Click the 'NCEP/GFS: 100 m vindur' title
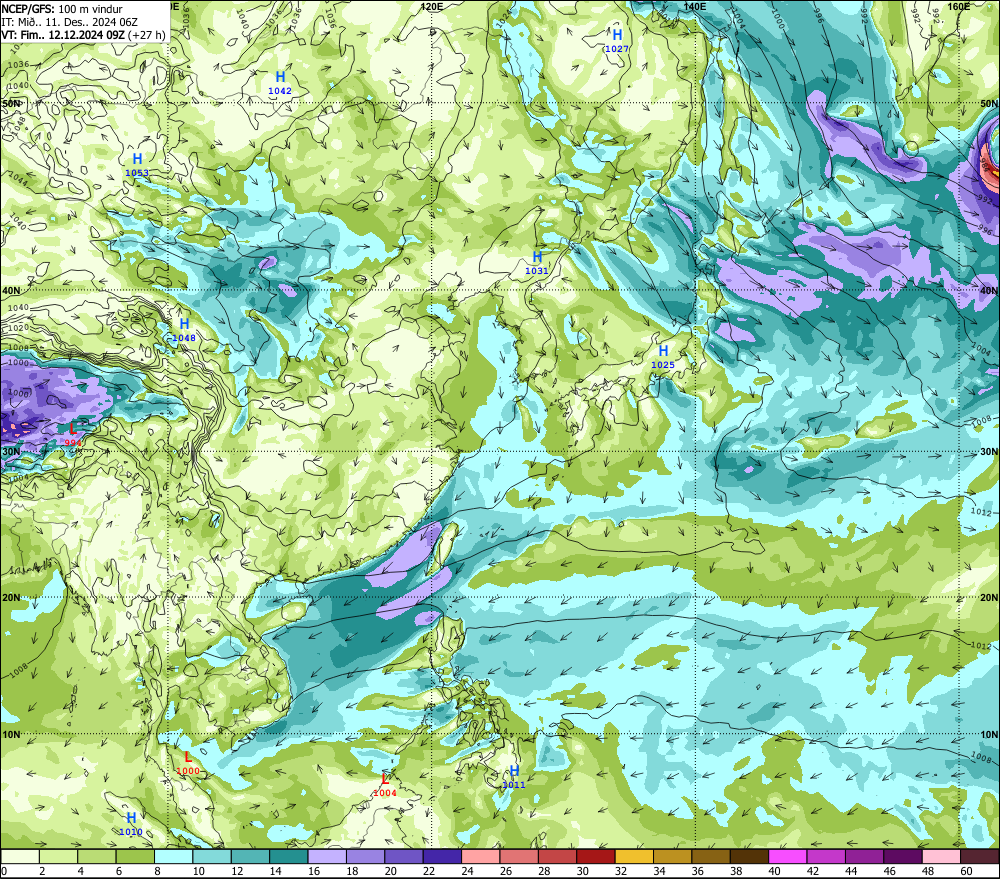Viewport: 1000px width, 879px height. tap(62, 9)
